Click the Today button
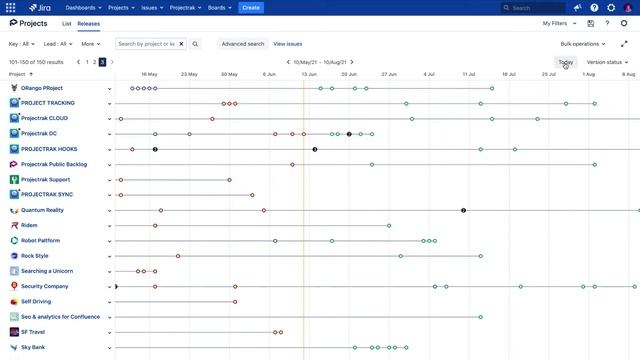 [566, 62]
